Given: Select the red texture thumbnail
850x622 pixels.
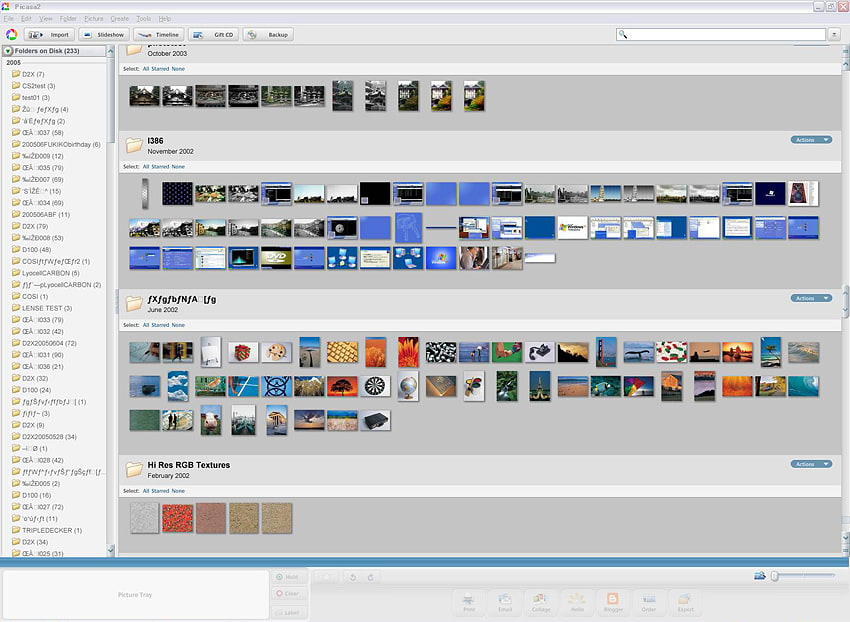Looking at the screenshot, I should click(x=177, y=518).
